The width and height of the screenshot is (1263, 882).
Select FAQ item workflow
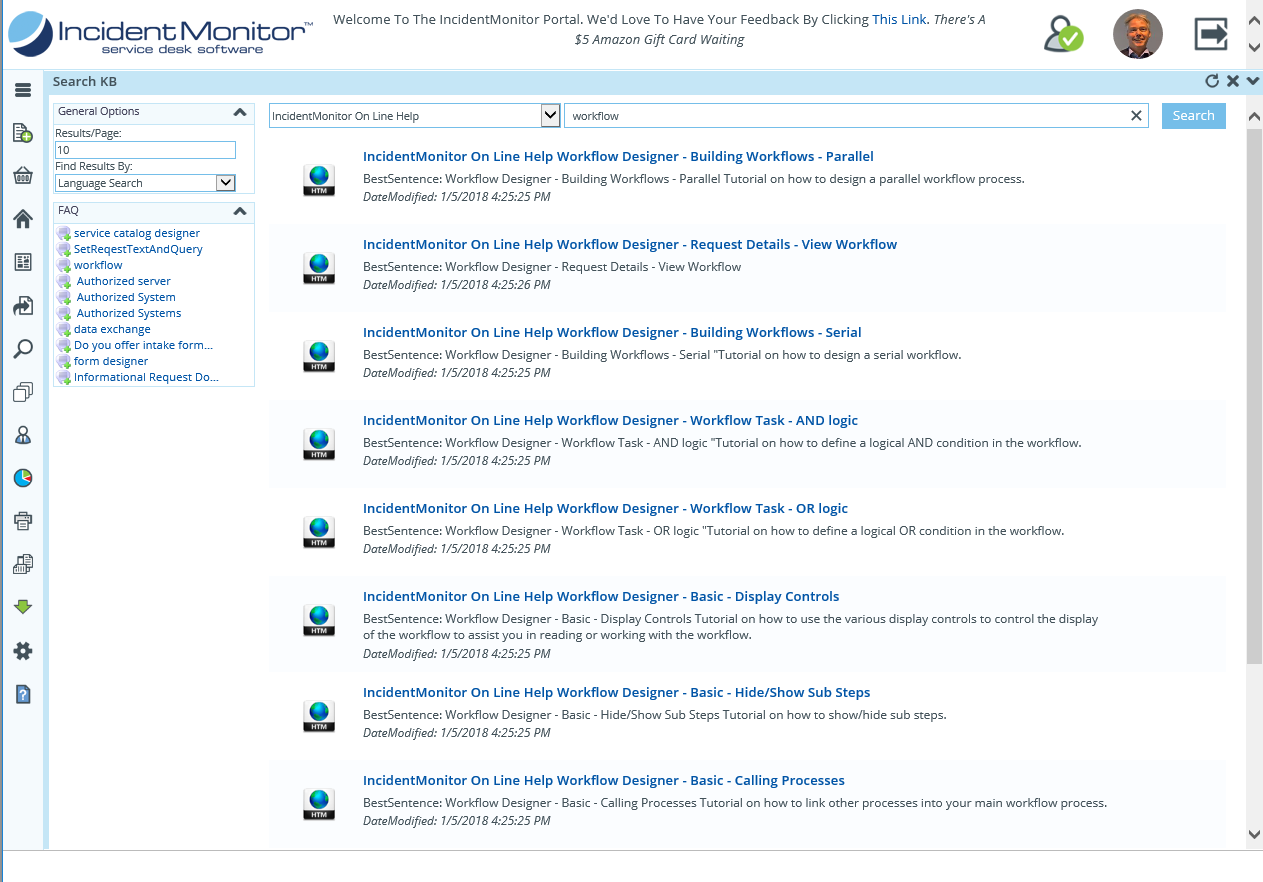[98, 265]
